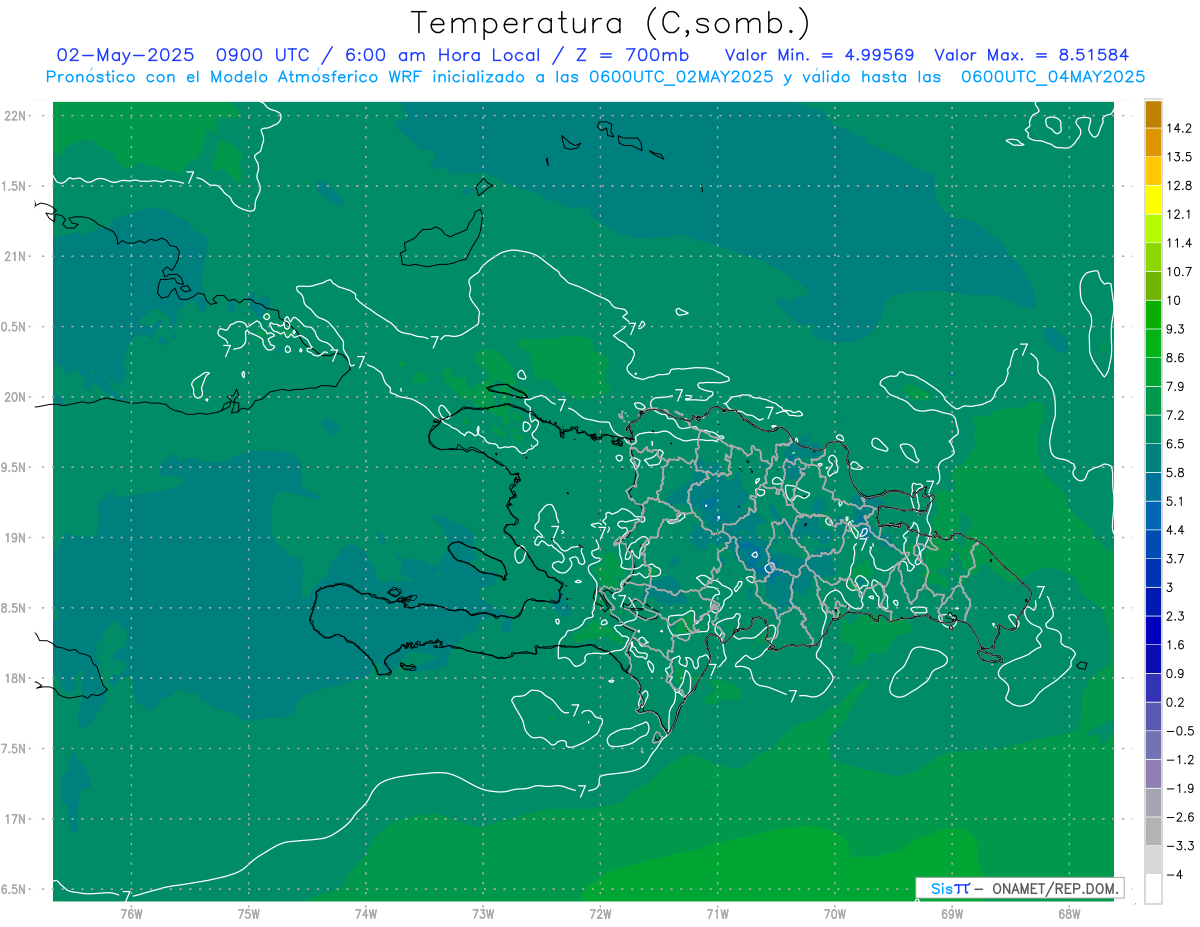Click the colorbar swatch between 12.8 and 13.5
Image resolution: width=1200 pixels, height=927 pixels.
click(x=1154, y=171)
